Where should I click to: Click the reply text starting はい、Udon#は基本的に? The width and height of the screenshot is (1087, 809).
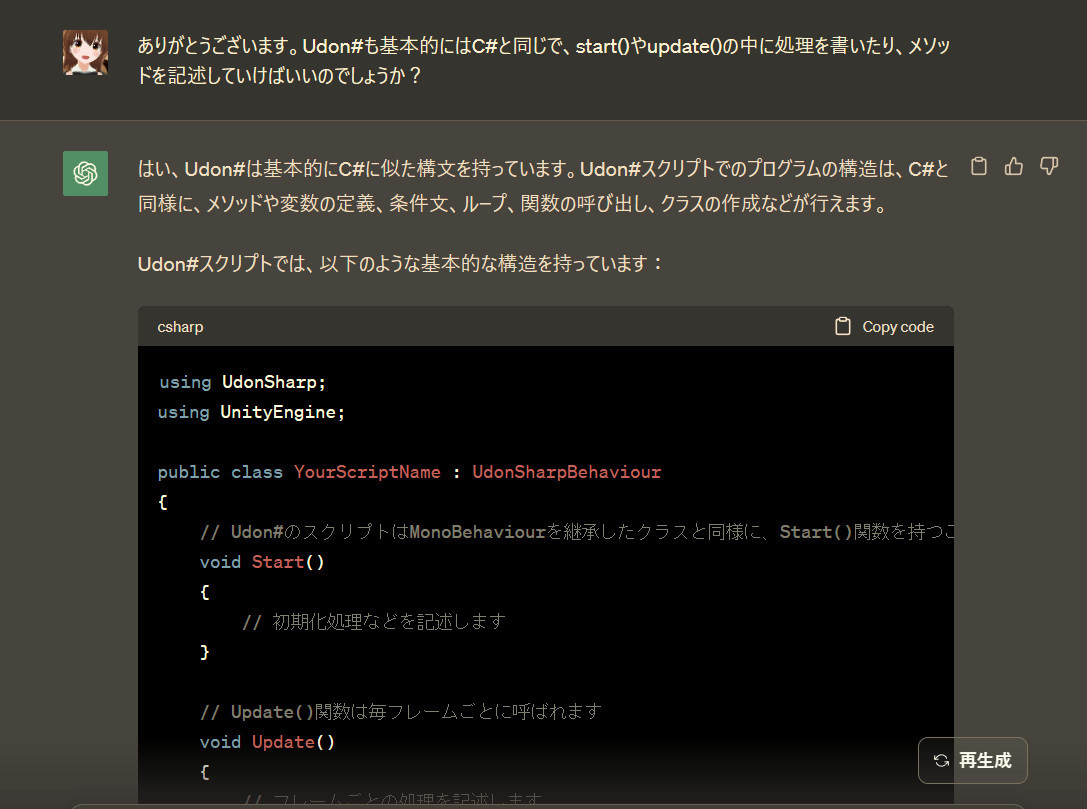pos(544,186)
